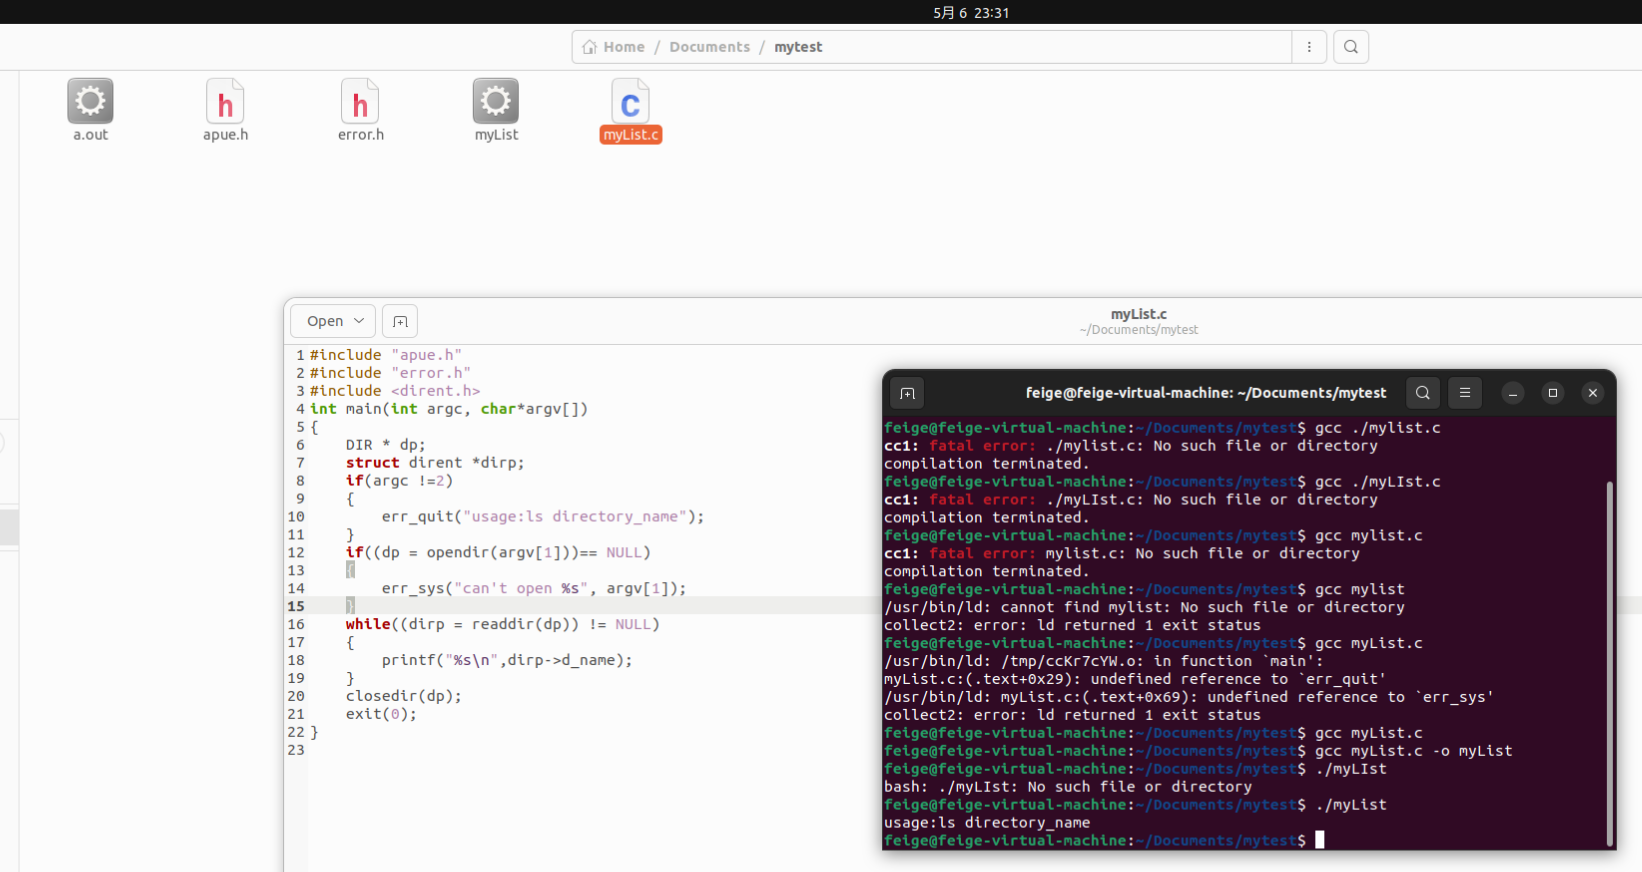
Task: Open the file manager search
Action: 1351,47
